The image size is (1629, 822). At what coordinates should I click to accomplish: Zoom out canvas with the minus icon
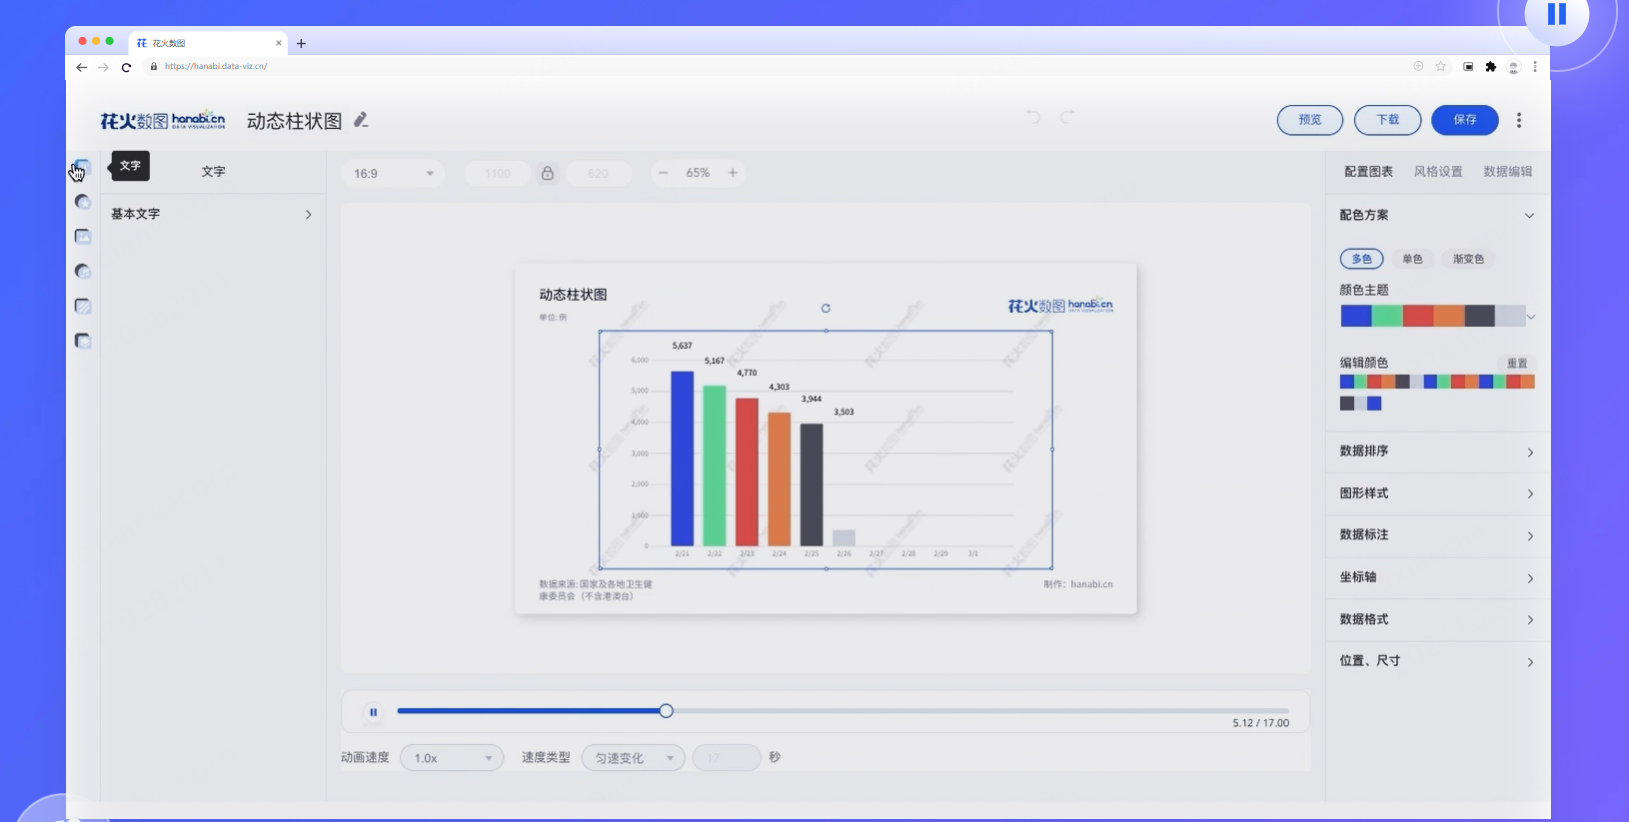tap(663, 173)
